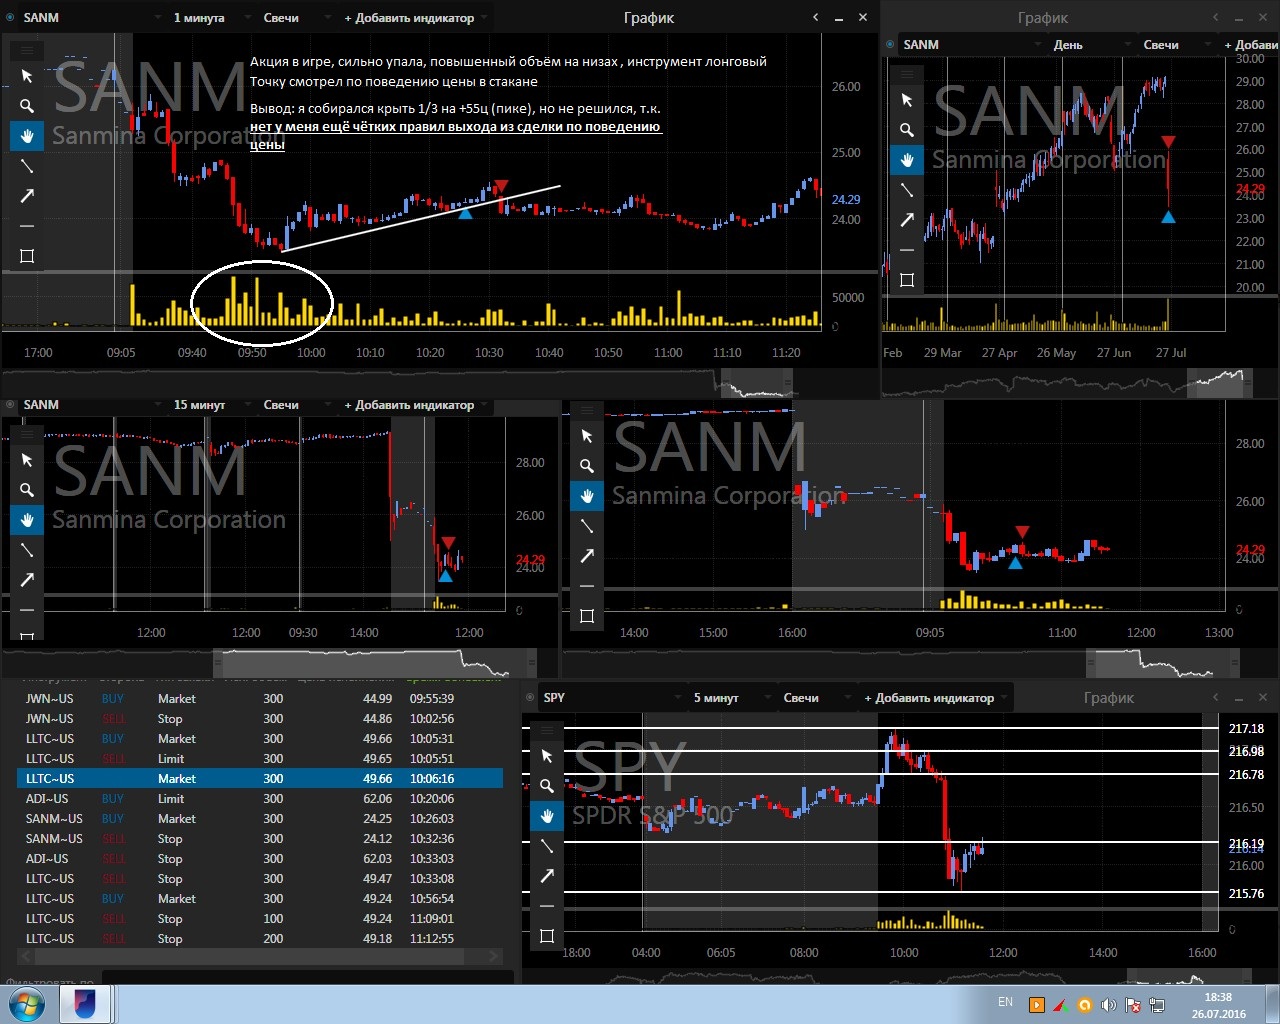Screen dimensions: 1280x1024
Task: Toggle the link circle beside SANM in the 1 минута header
Action: [10, 18]
